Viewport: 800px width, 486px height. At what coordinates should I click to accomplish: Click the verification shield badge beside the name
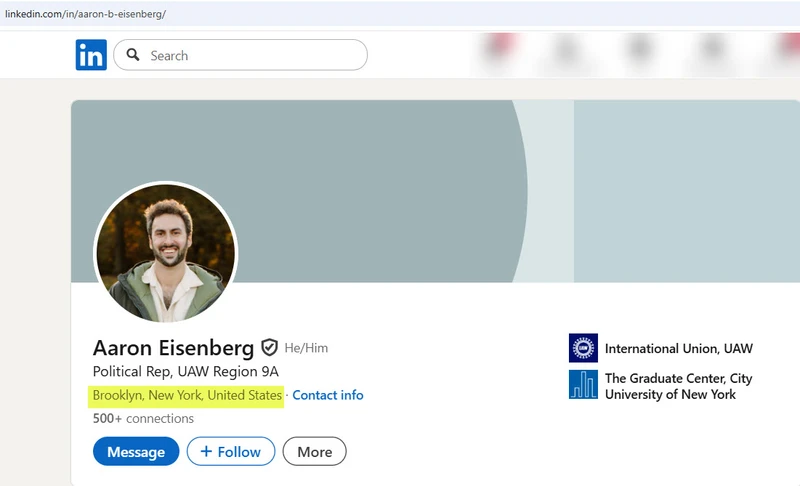pyautogui.click(x=269, y=348)
